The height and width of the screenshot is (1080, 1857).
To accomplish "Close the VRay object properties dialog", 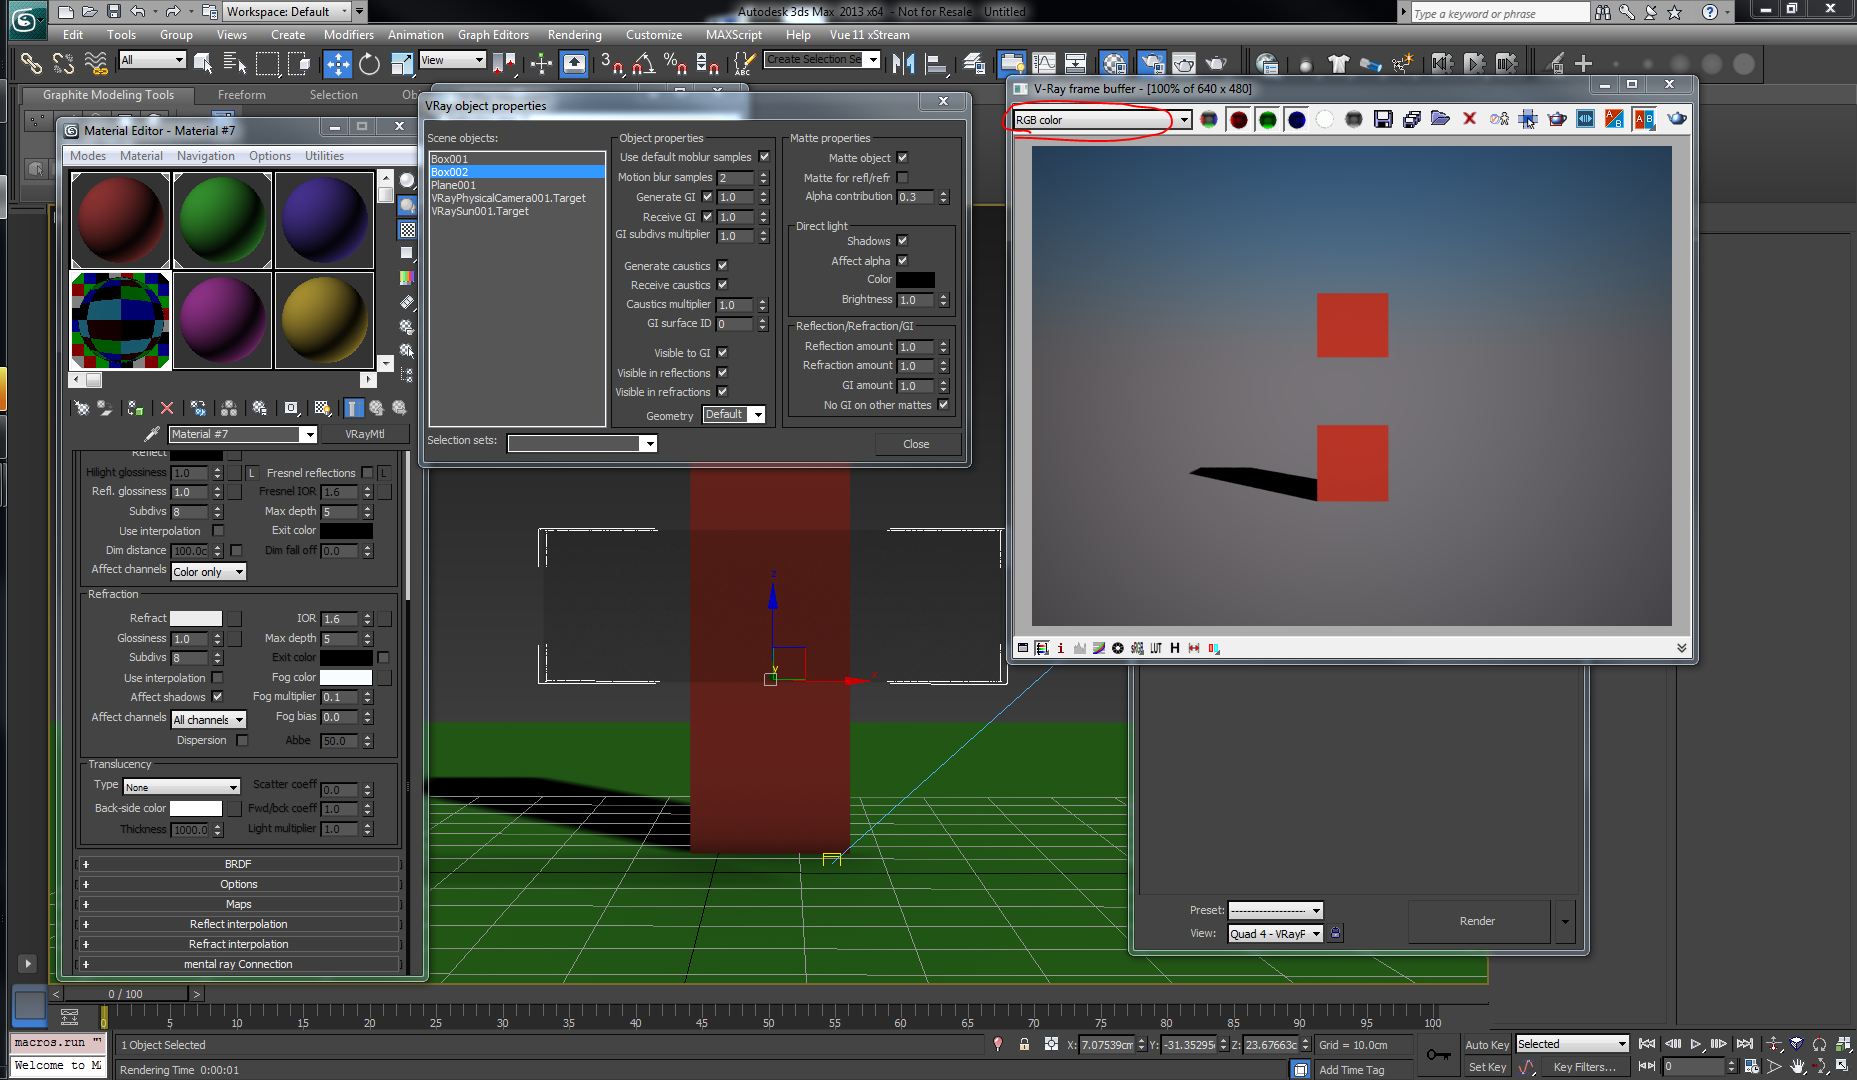I will pos(942,101).
